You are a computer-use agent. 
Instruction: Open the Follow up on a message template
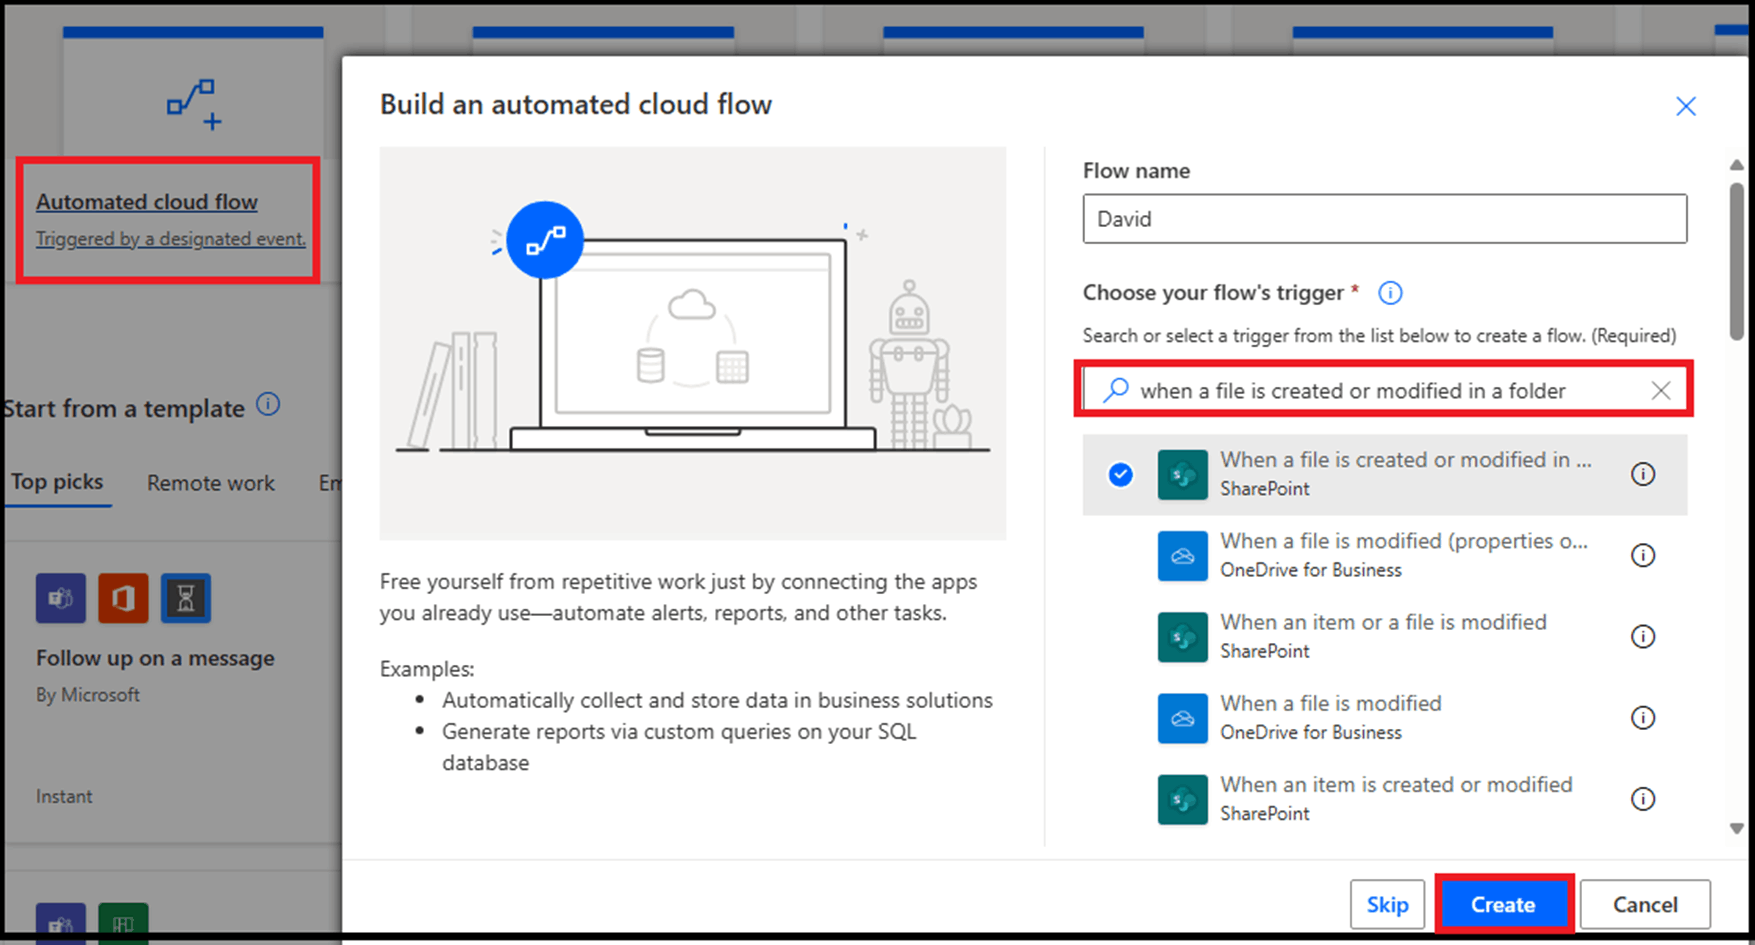[155, 658]
